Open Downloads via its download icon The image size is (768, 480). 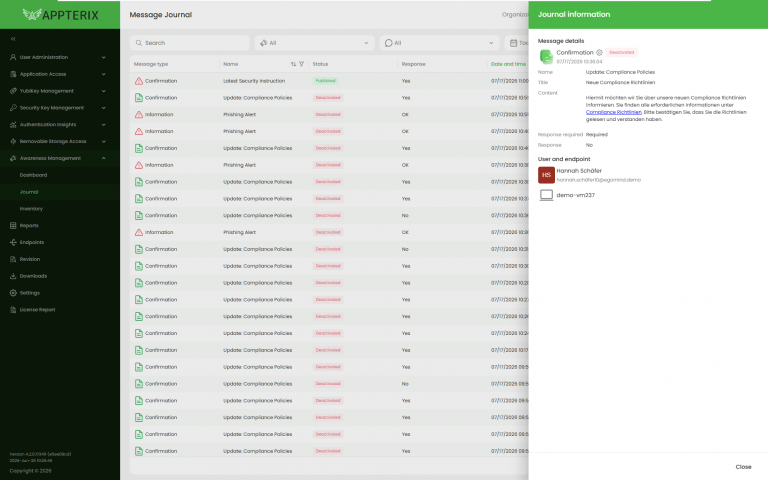coord(13,276)
